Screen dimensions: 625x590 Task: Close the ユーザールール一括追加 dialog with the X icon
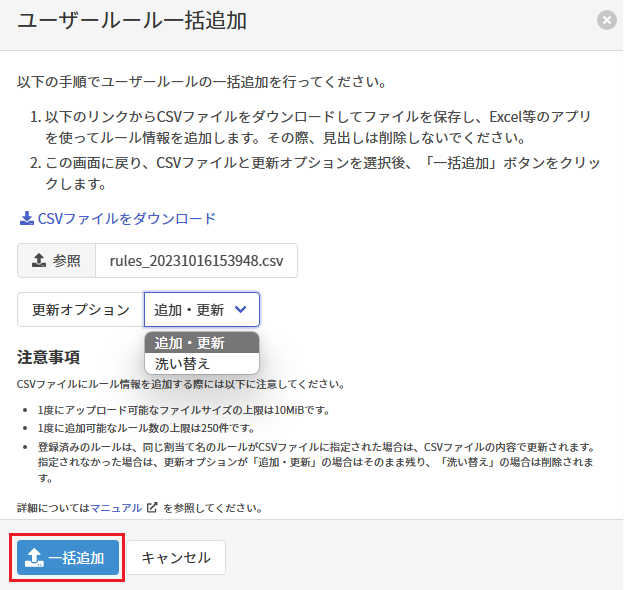(605, 20)
